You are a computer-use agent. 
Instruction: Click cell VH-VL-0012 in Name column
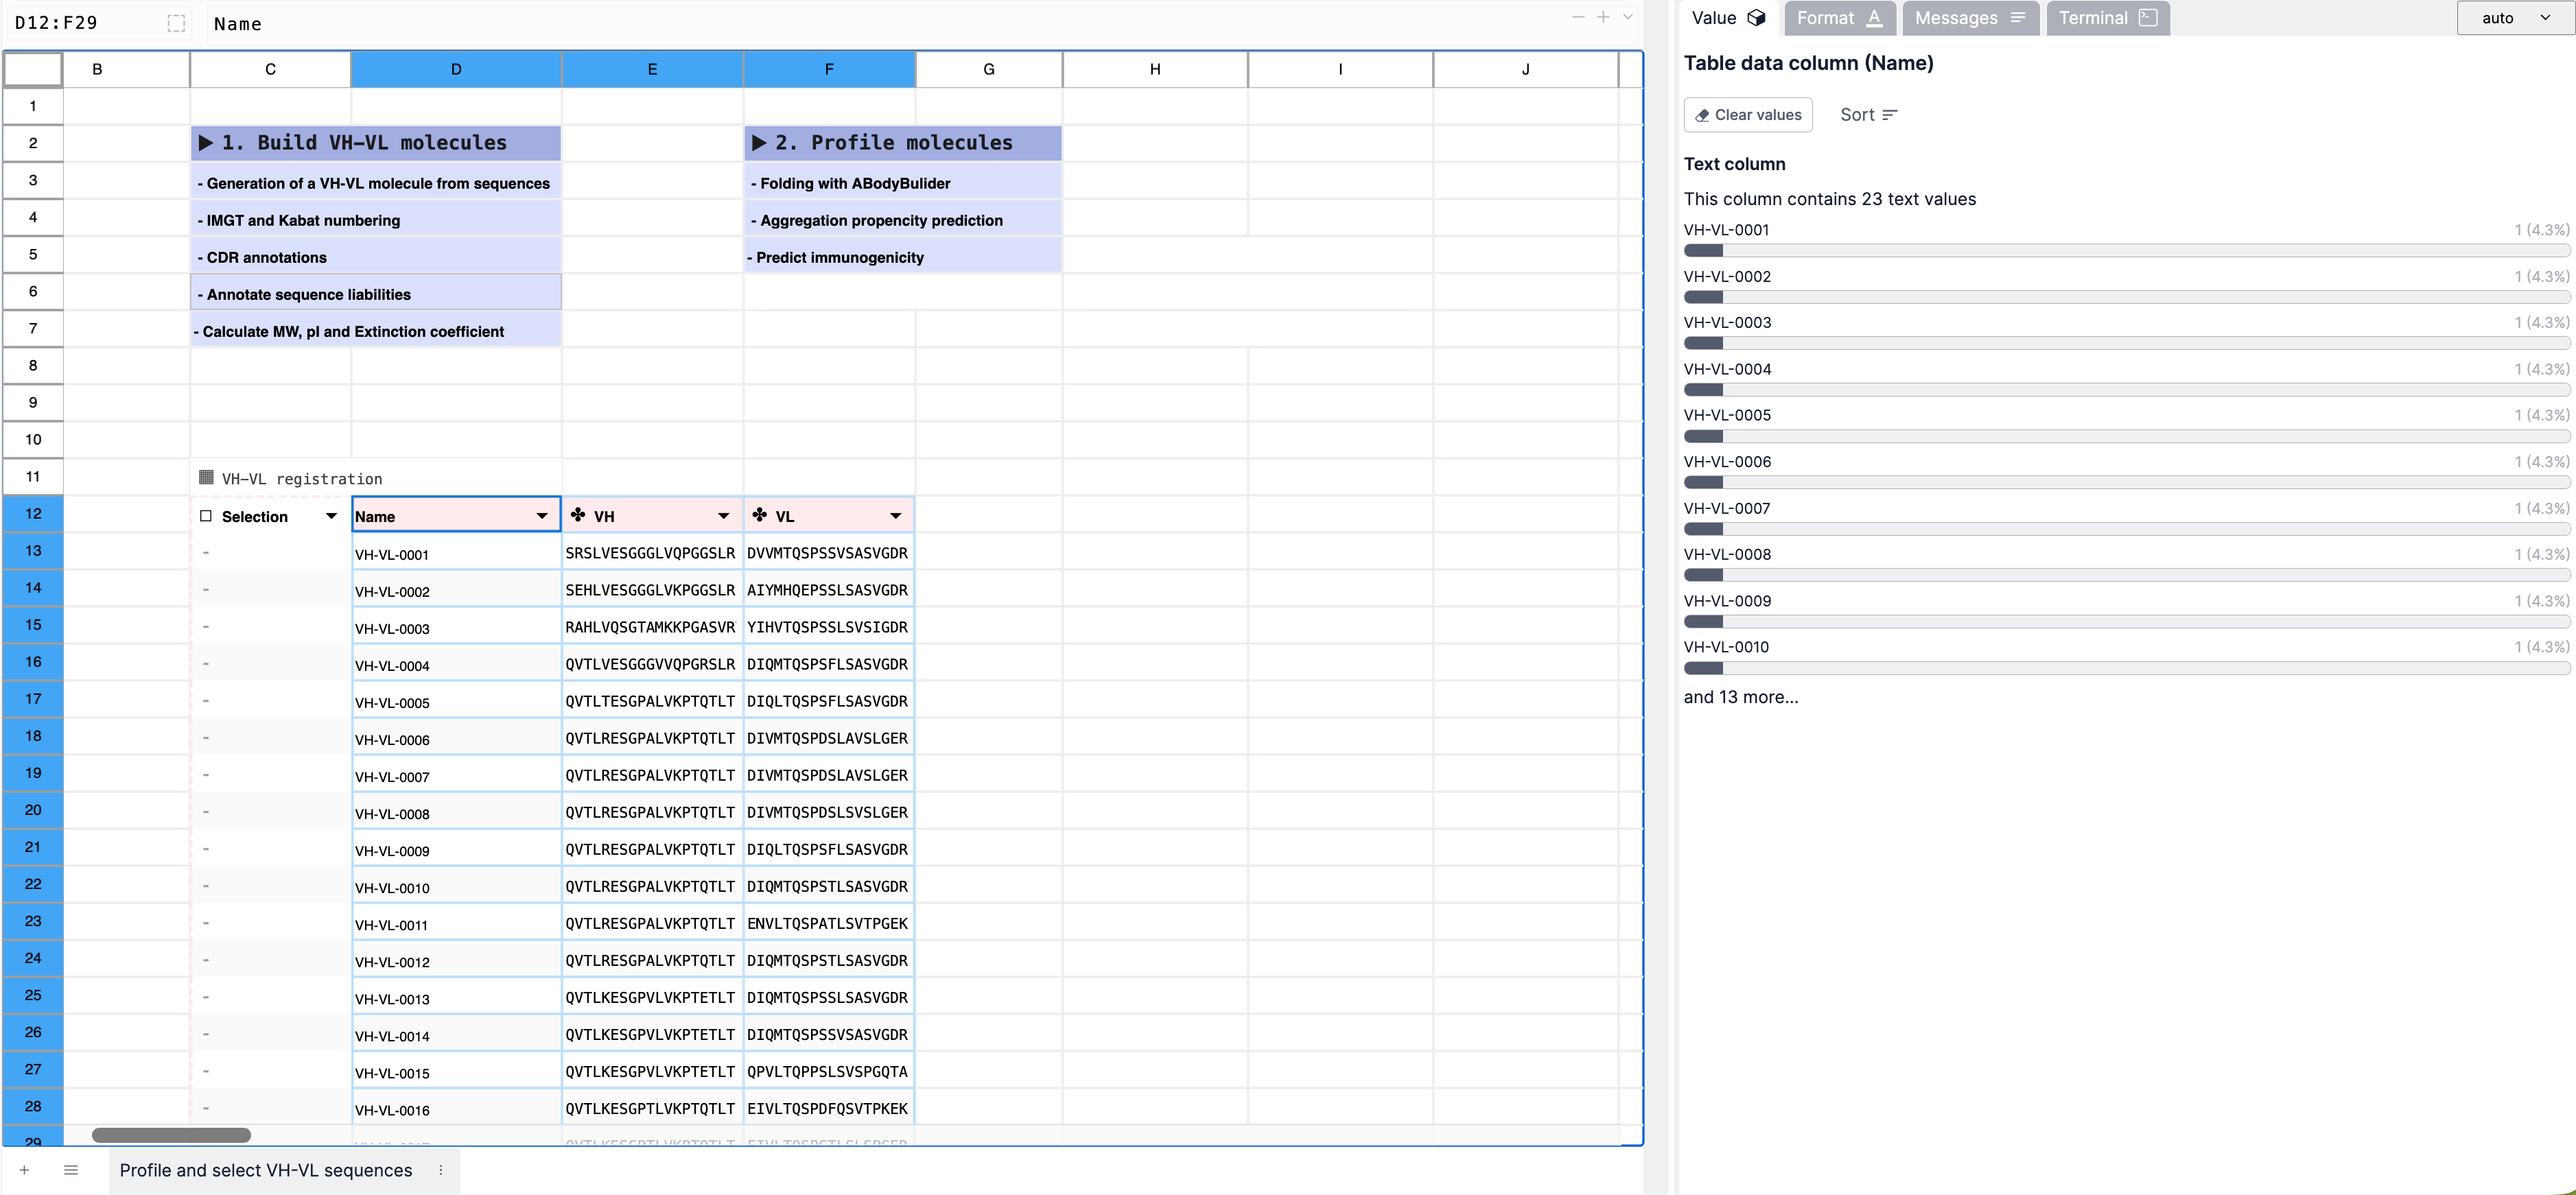click(456, 961)
